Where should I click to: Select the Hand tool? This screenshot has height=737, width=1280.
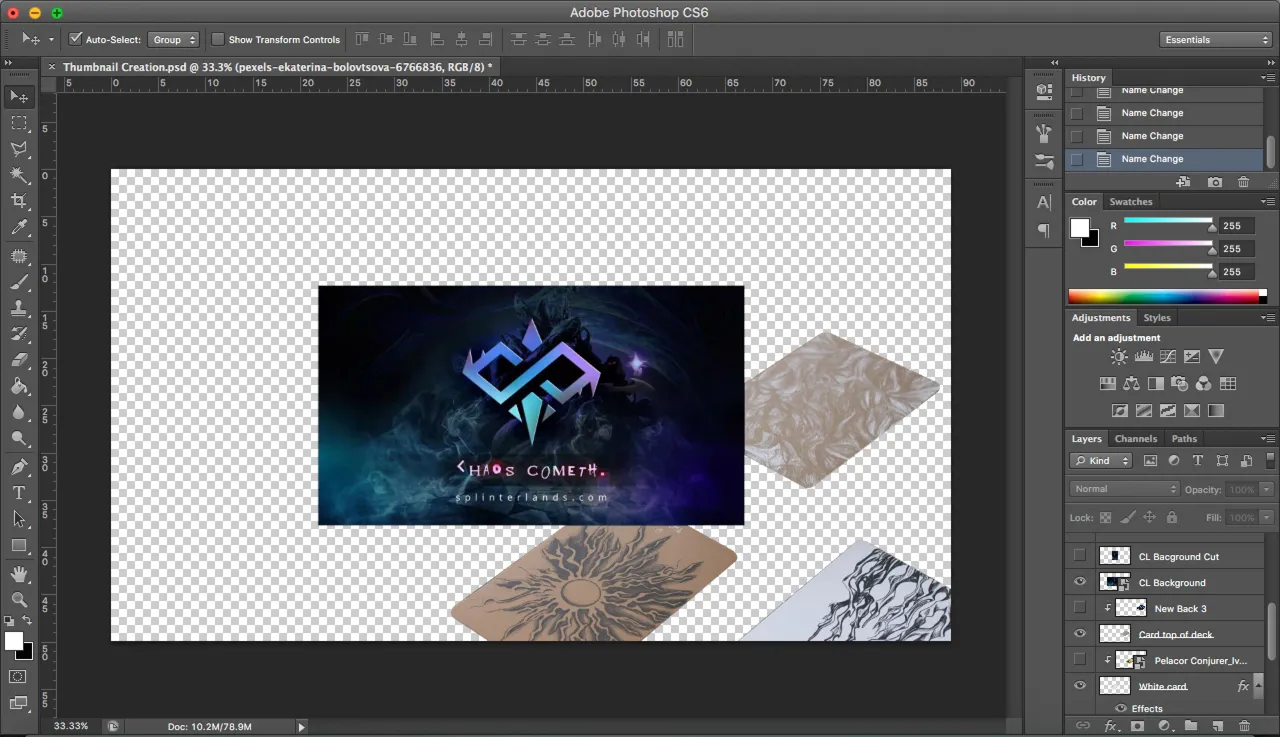click(19, 574)
